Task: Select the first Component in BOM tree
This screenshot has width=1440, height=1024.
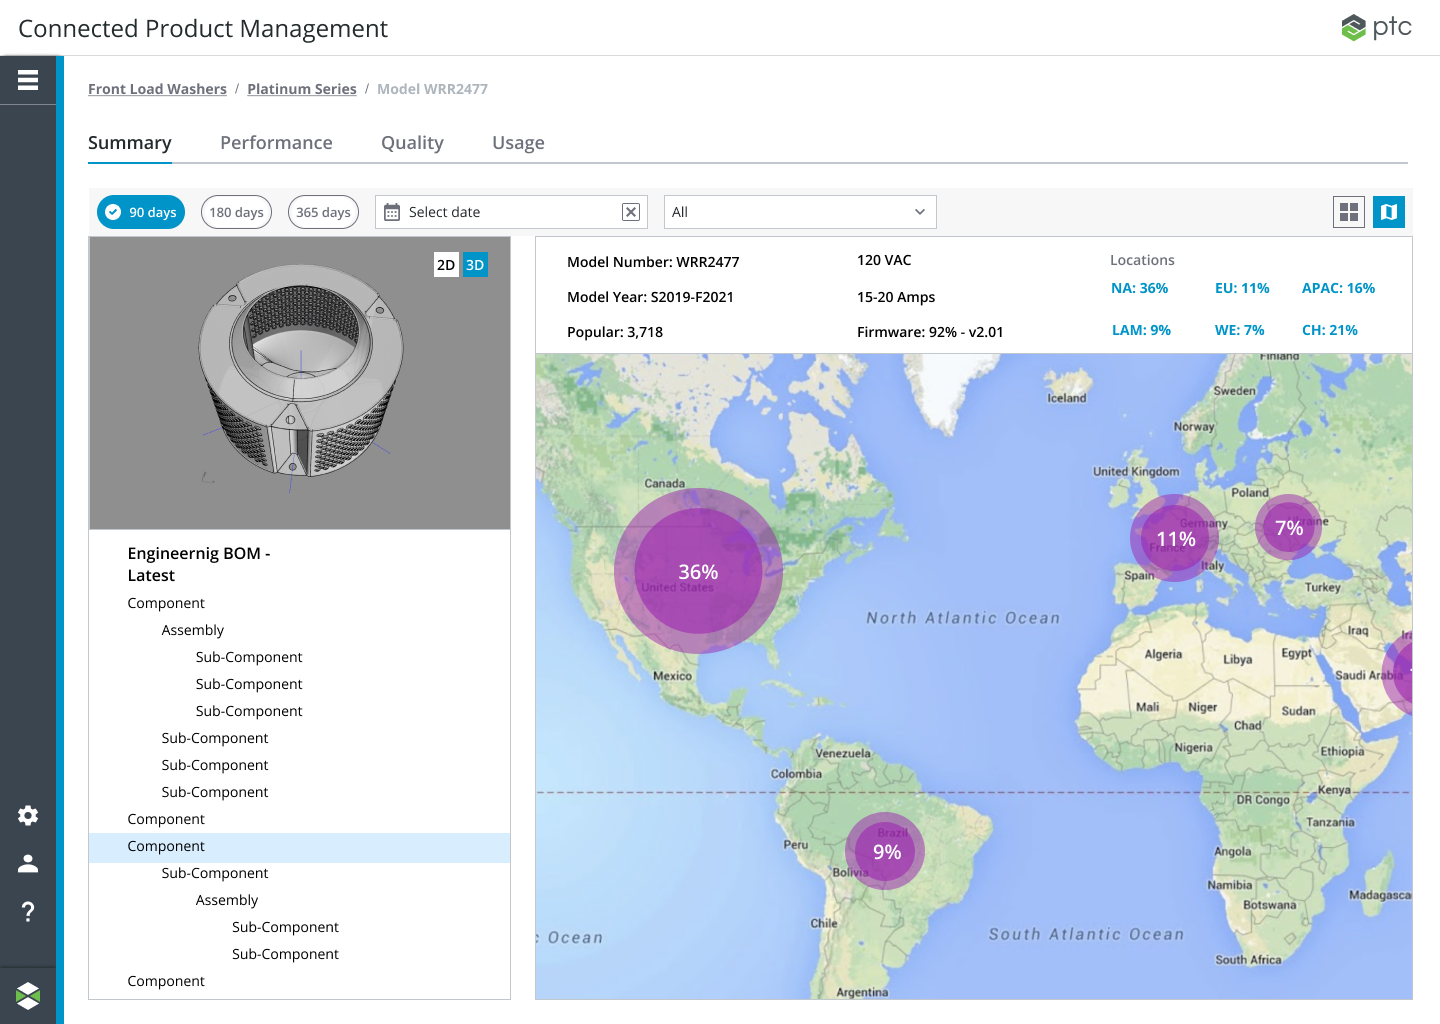Action: tap(166, 603)
